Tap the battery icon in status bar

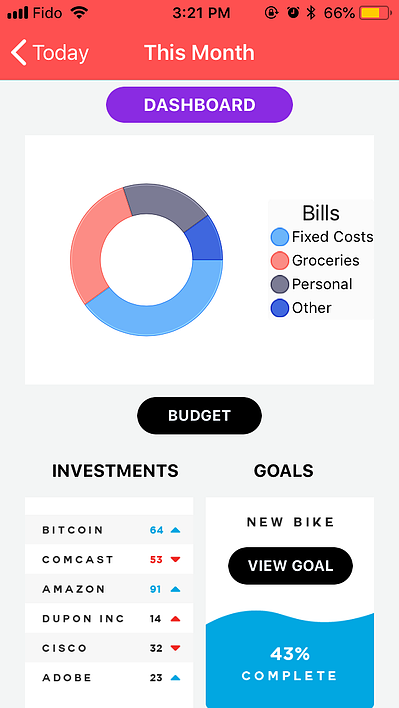pyautogui.click(x=376, y=13)
